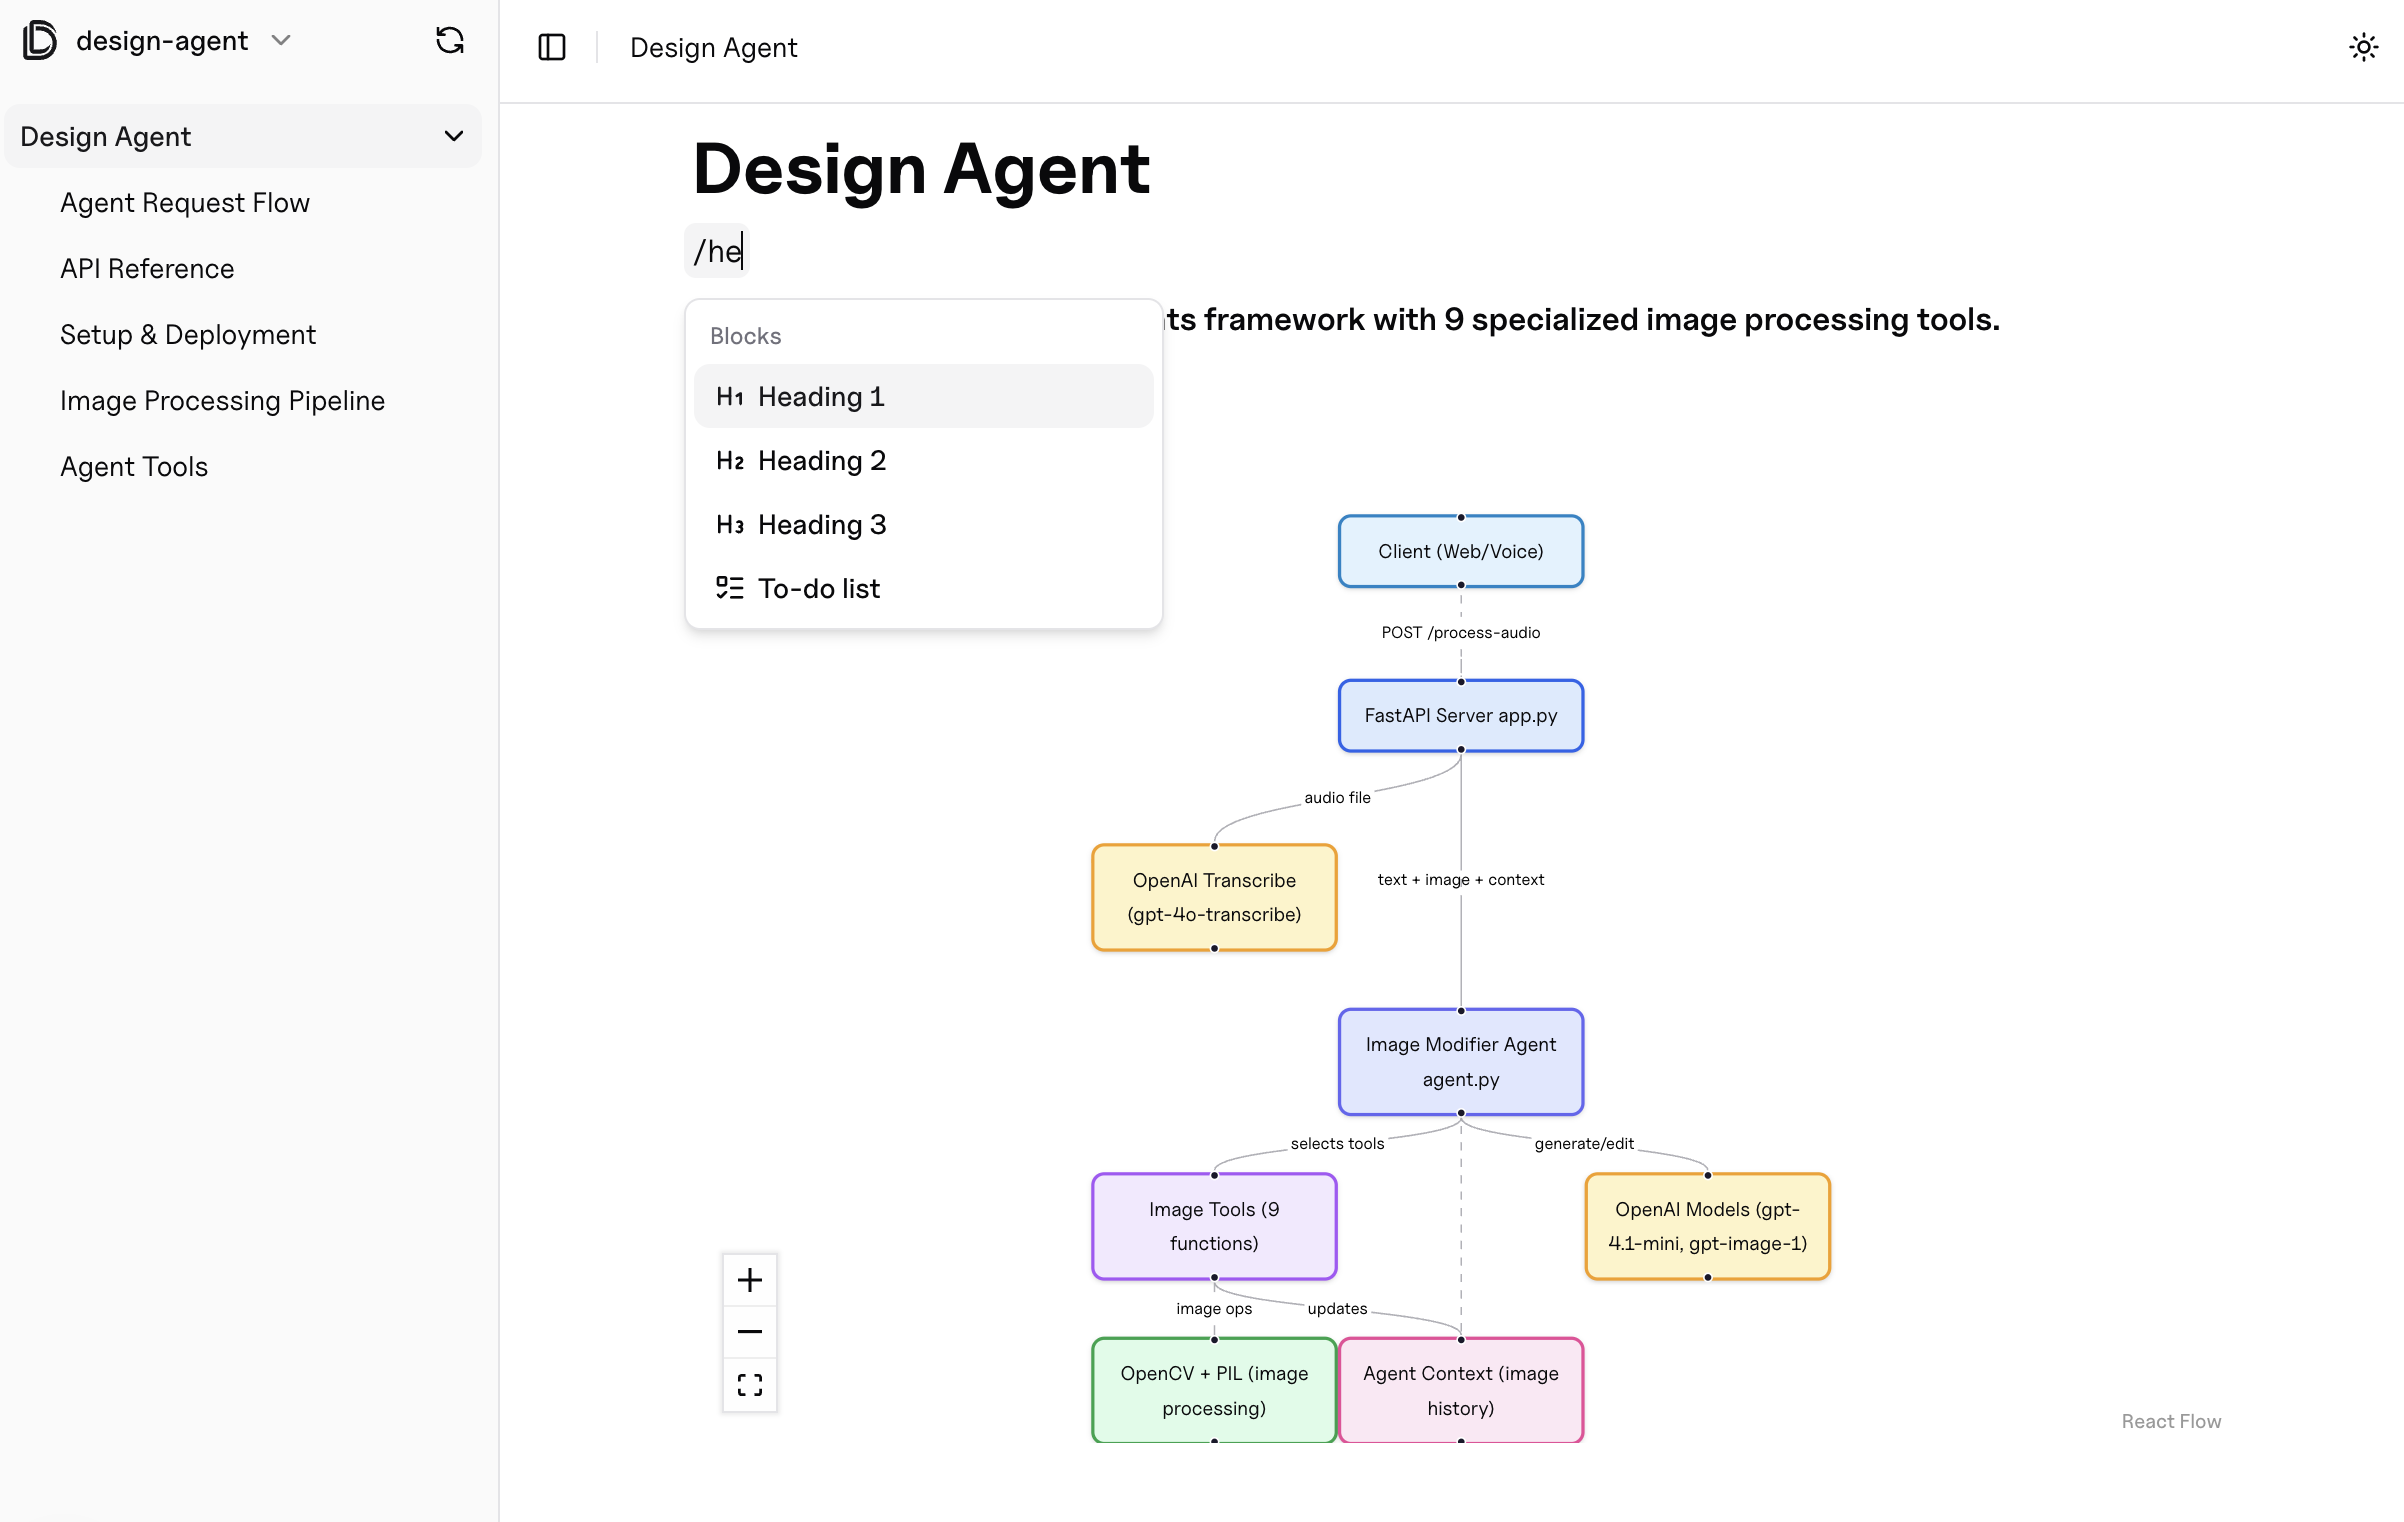Click the refresh sync icon
Viewport: 2404px width, 1522px height.
[x=450, y=40]
